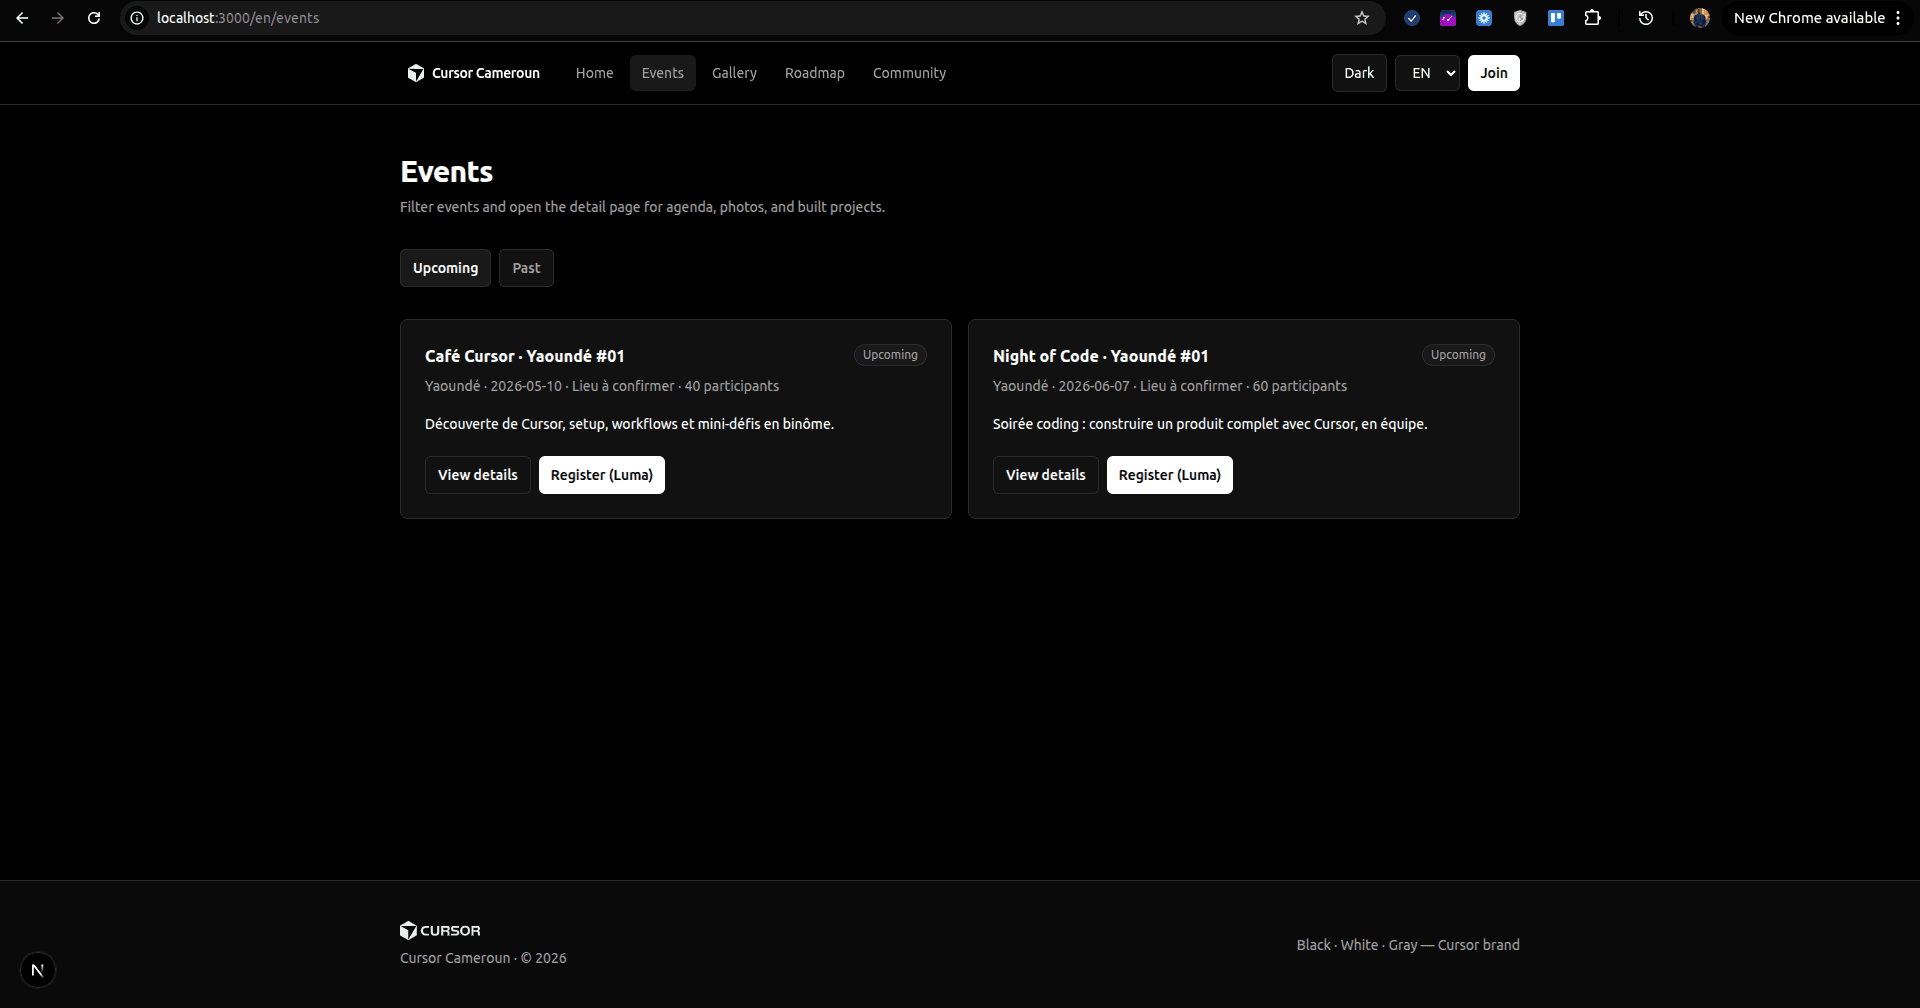This screenshot has height=1008, width=1920.
Task: Open the Trello extension icon
Action: 1556,18
